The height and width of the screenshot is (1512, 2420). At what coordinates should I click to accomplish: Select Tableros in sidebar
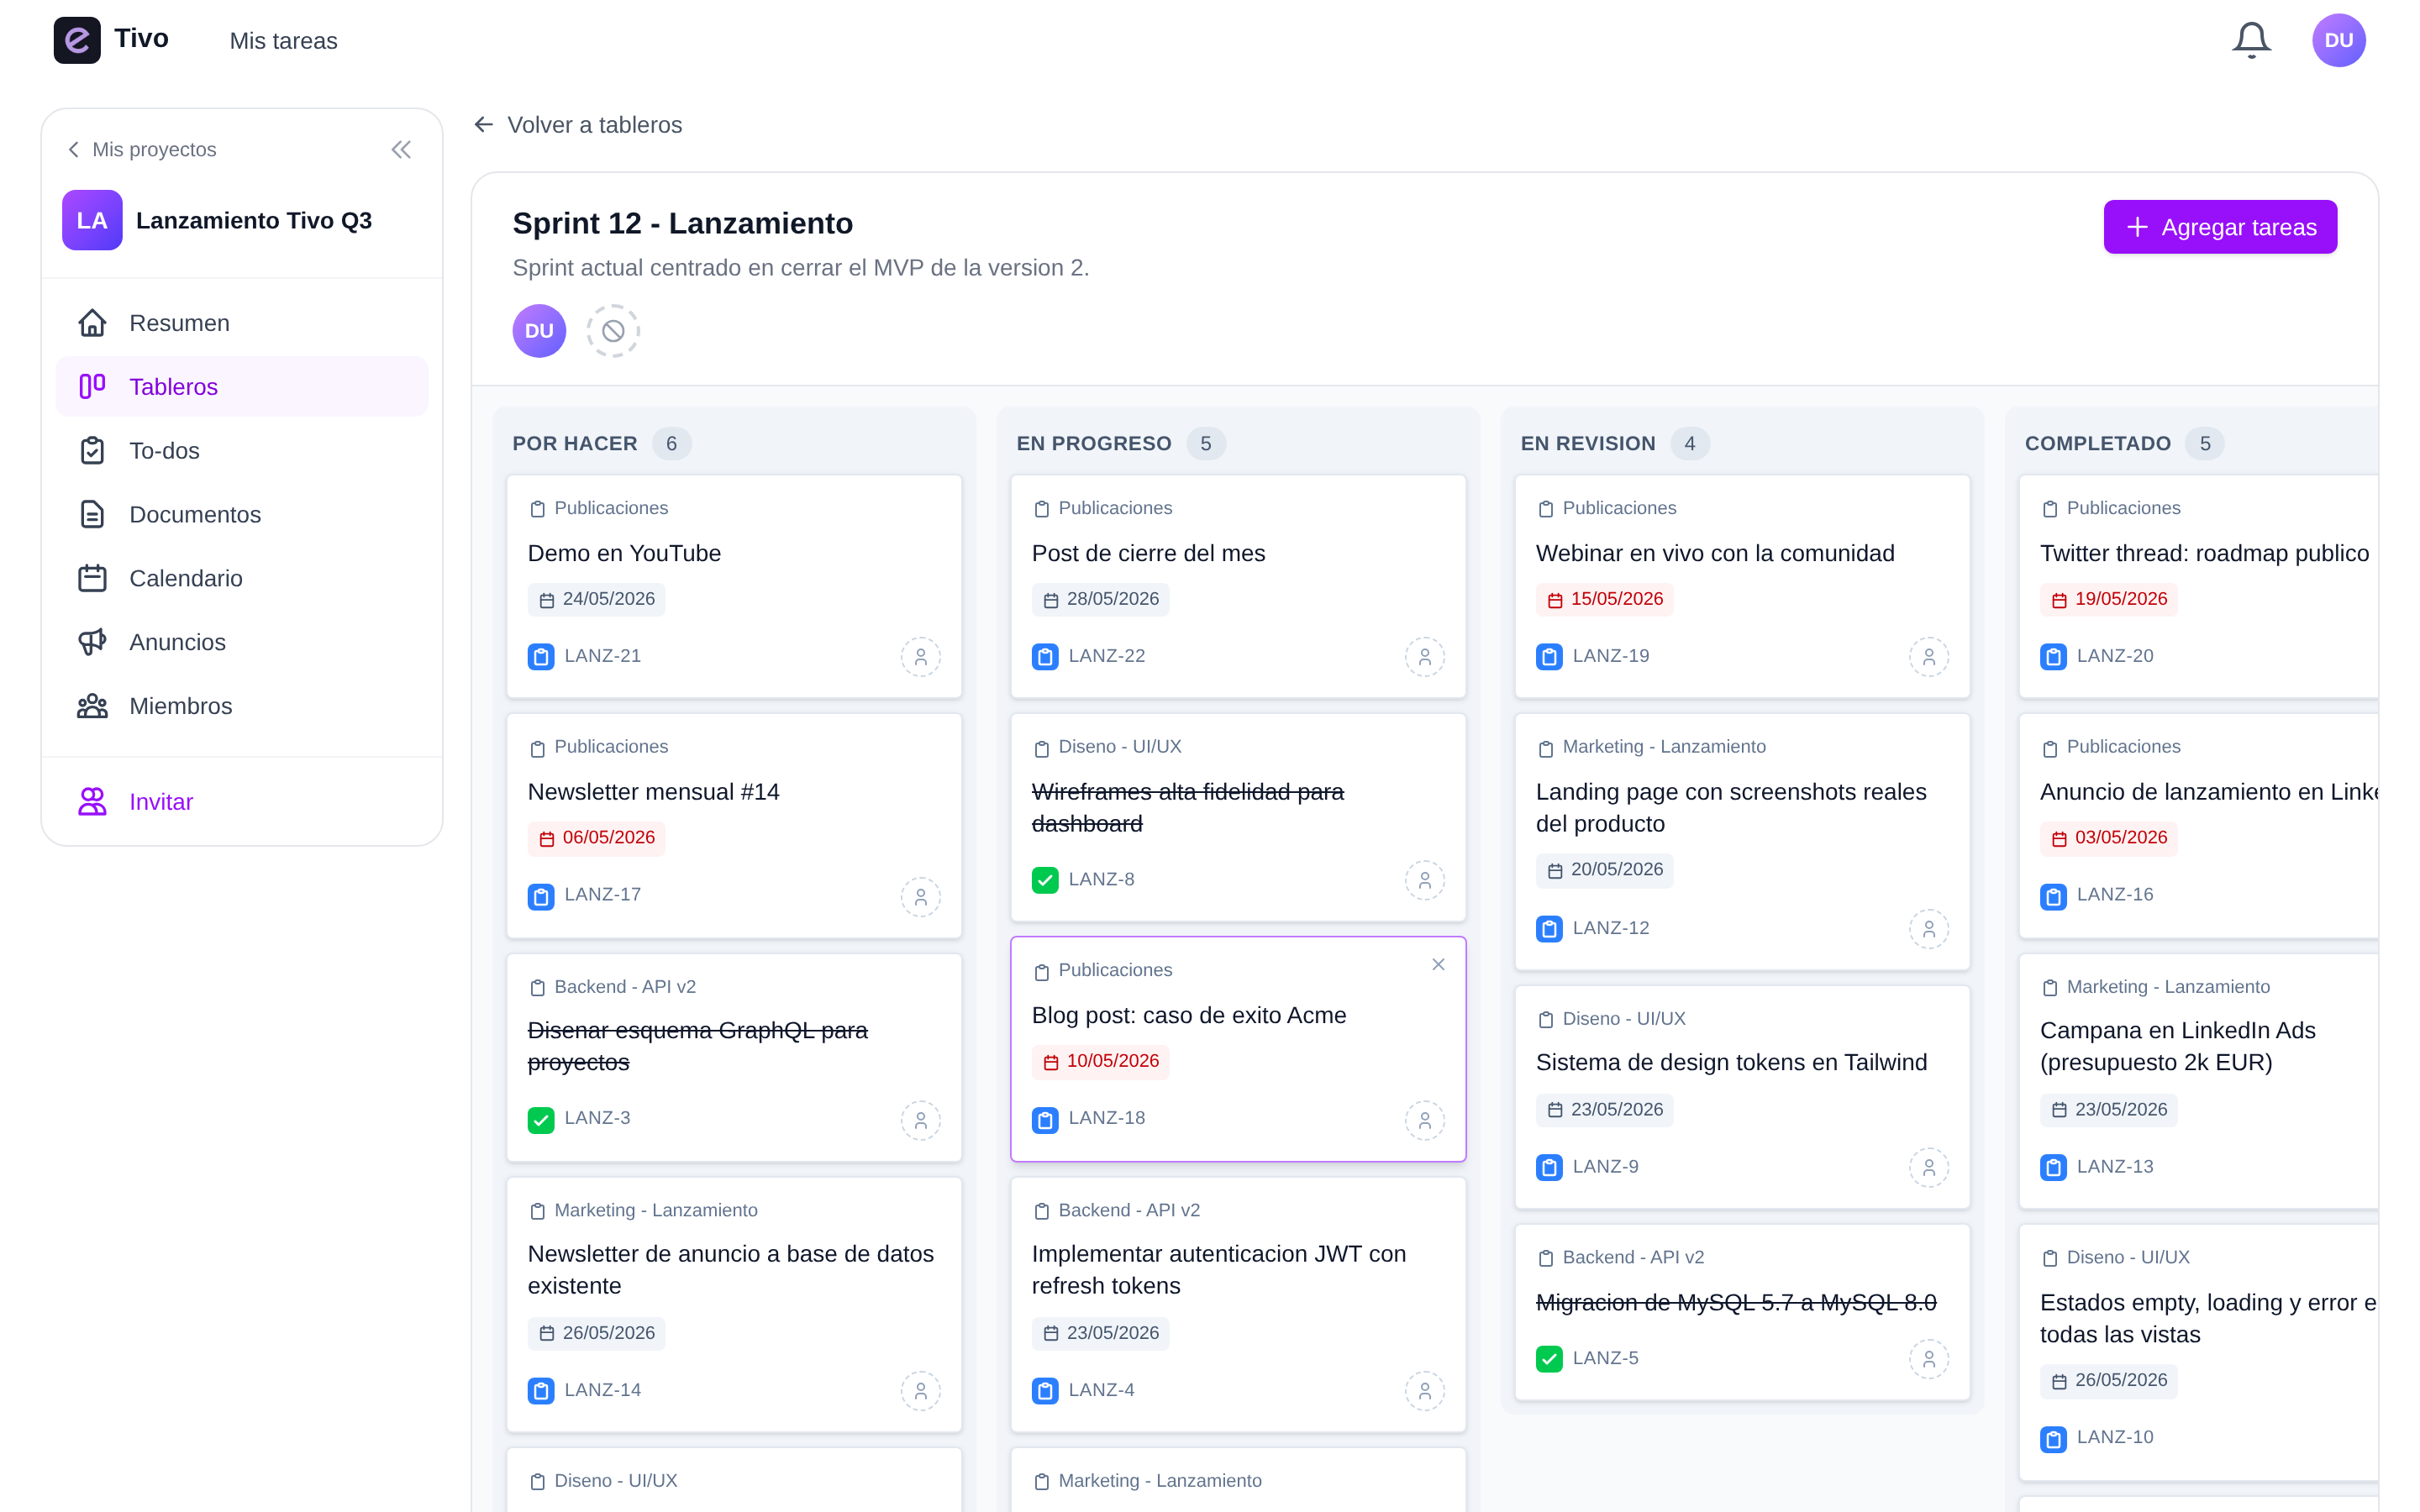click(242, 387)
